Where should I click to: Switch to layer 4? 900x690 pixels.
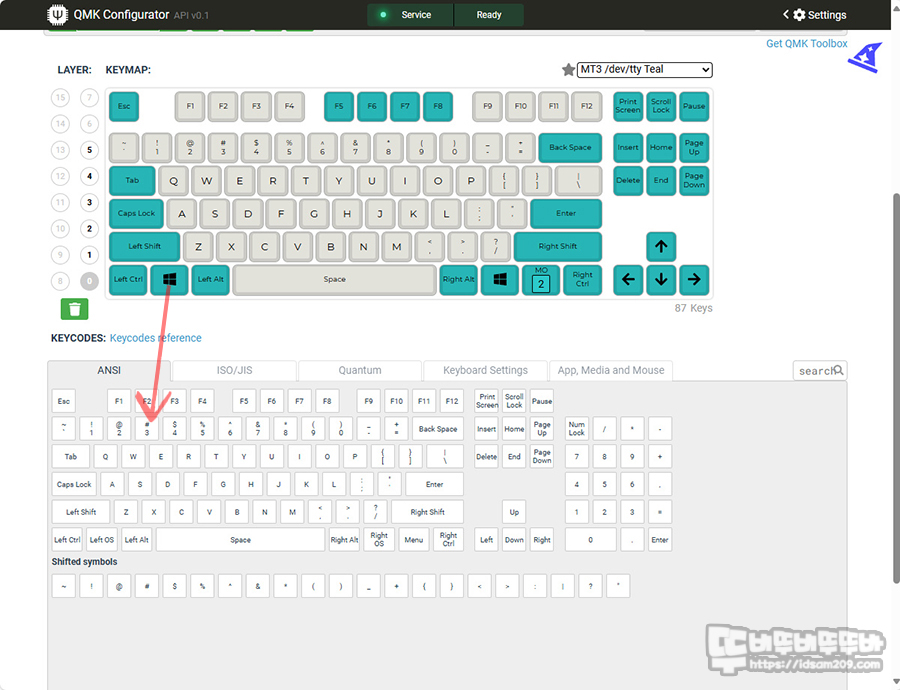(89, 176)
